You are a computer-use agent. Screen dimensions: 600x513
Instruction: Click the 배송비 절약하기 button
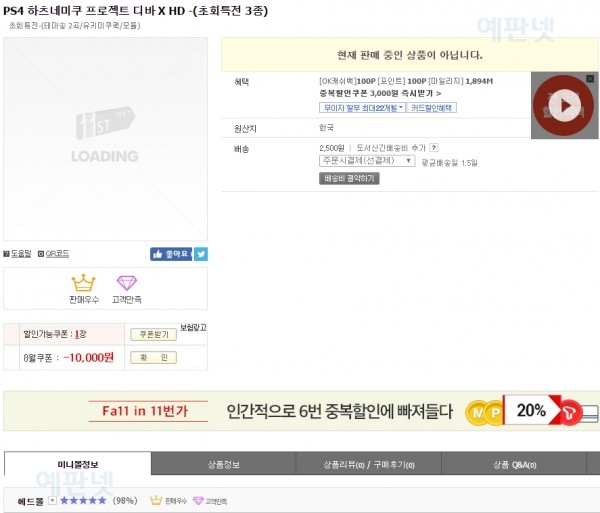349,178
